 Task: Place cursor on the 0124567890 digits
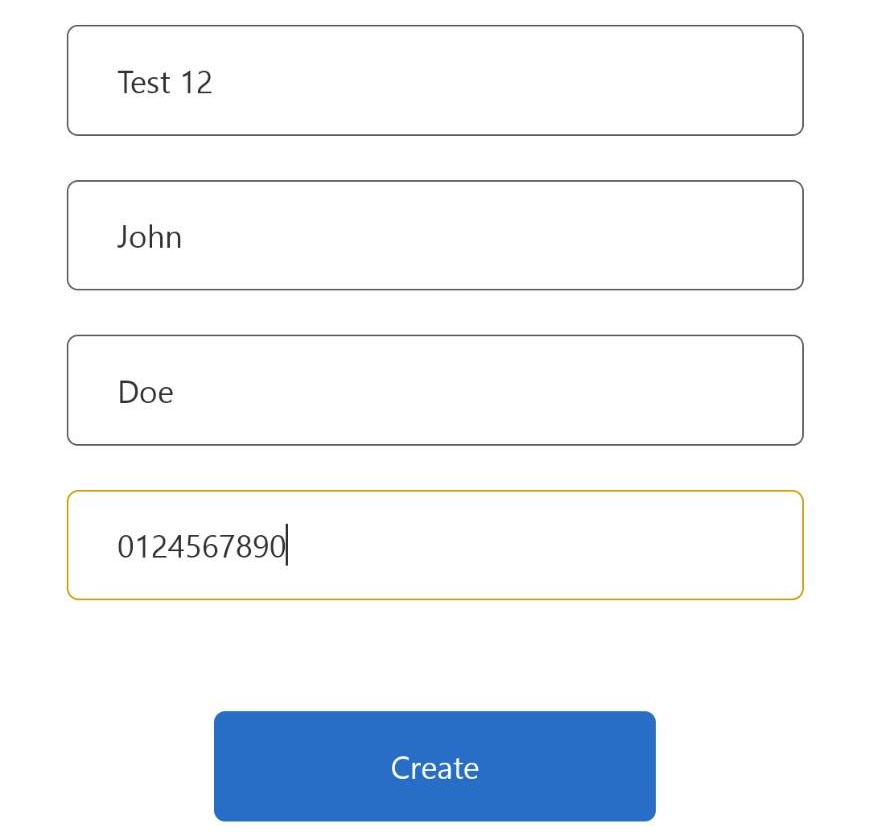pos(202,546)
